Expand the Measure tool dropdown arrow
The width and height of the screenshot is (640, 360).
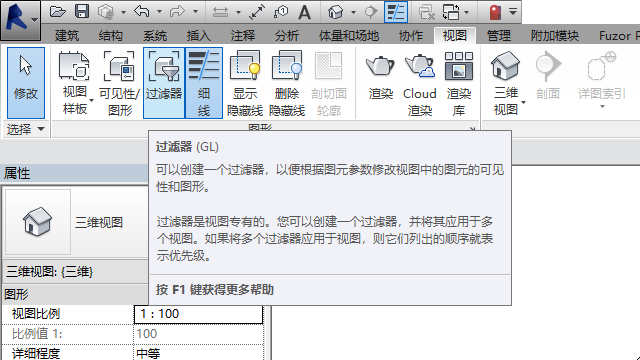click(238, 12)
